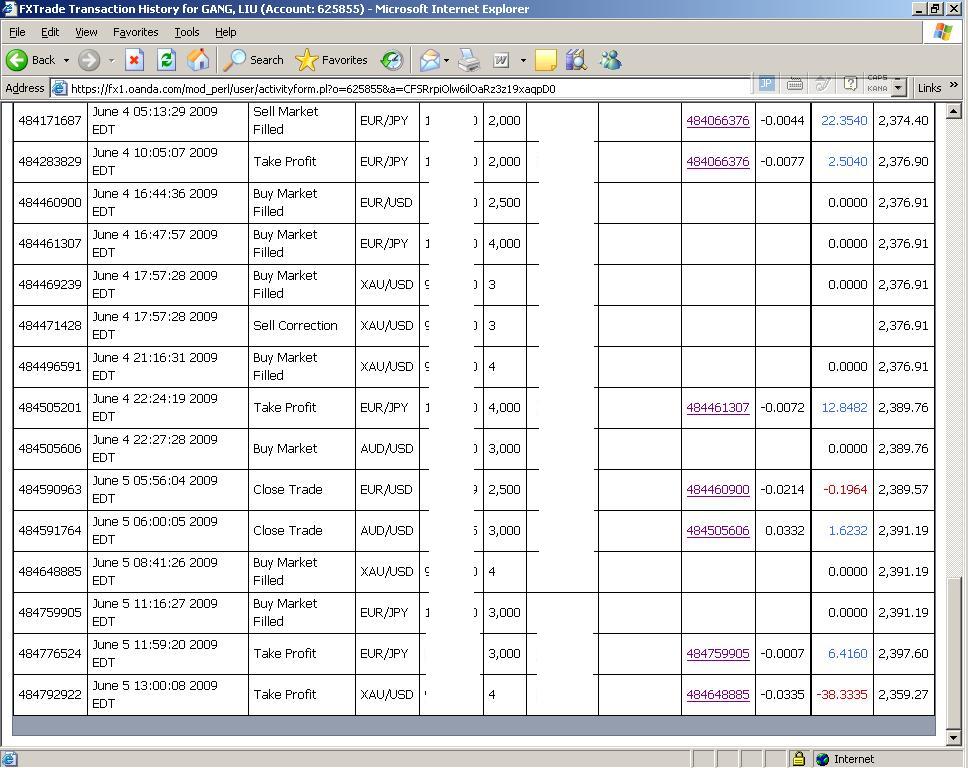The image size is (968, 768).
Task: Select units 2,500 in row 484460900
Action: click(x=504, y=202)
